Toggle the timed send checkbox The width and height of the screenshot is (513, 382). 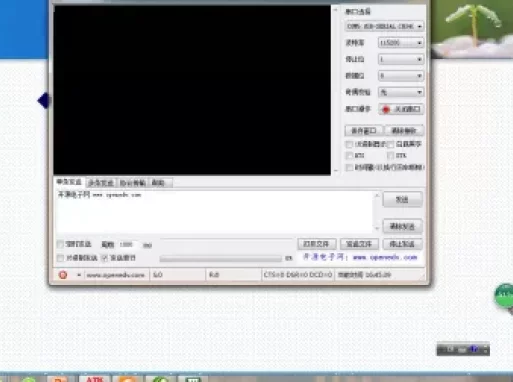click(60, 244)
